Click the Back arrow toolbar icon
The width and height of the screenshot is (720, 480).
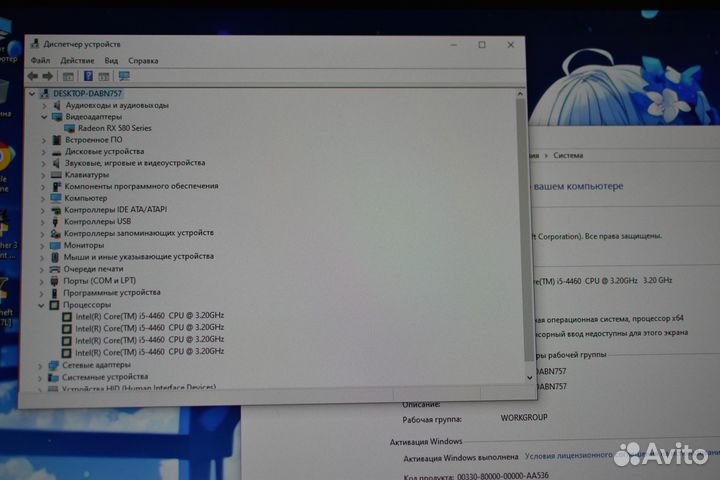click(x=33, y=76)
